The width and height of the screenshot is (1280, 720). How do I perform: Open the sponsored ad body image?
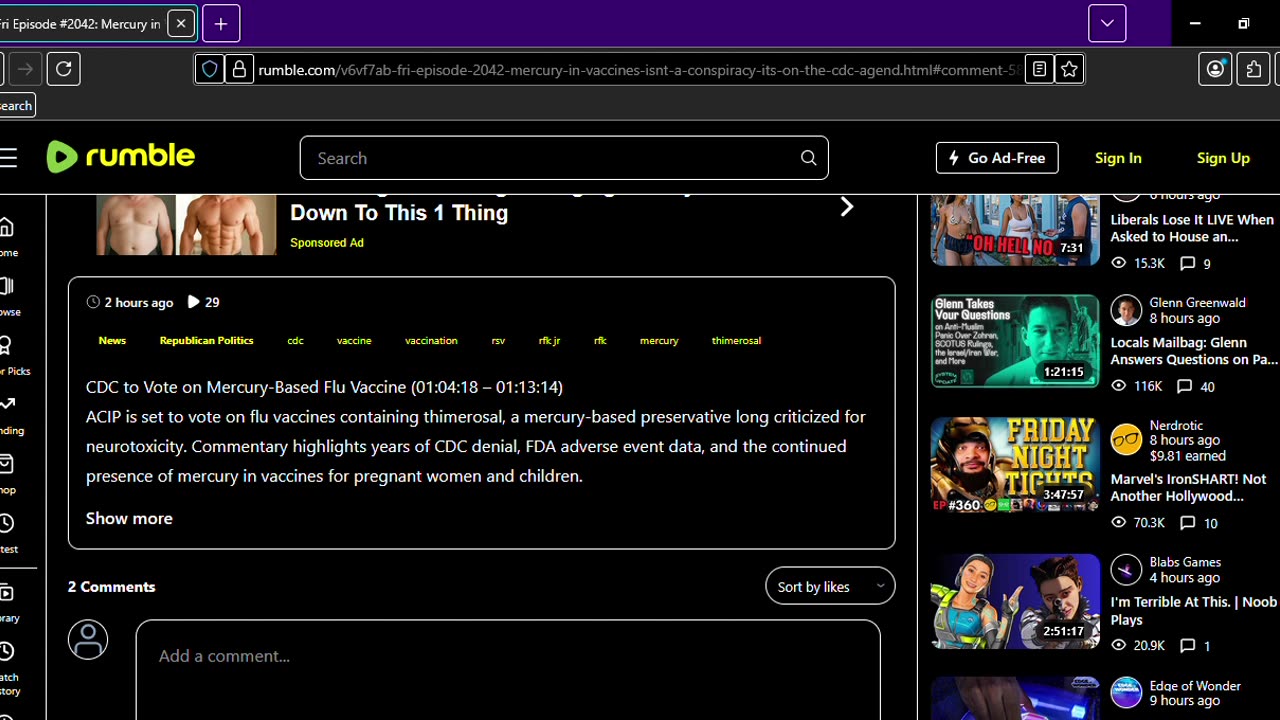186,224
